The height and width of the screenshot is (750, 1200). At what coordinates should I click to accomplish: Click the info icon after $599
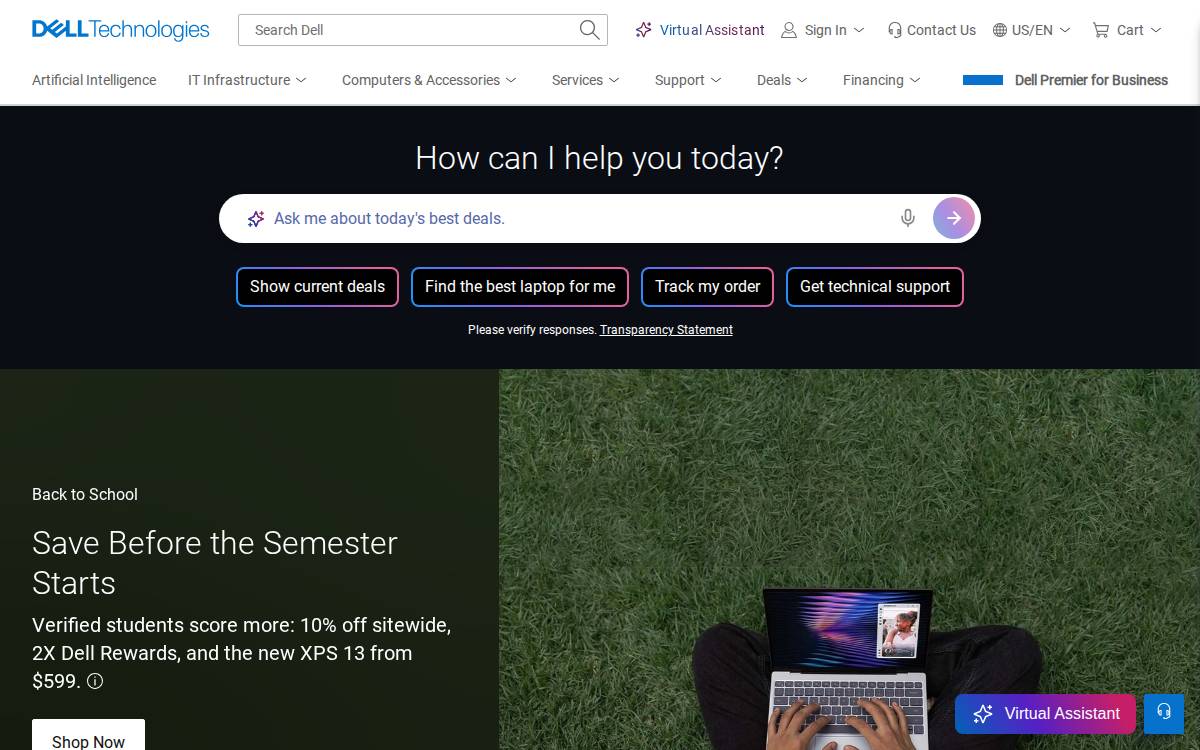[95, 681]
